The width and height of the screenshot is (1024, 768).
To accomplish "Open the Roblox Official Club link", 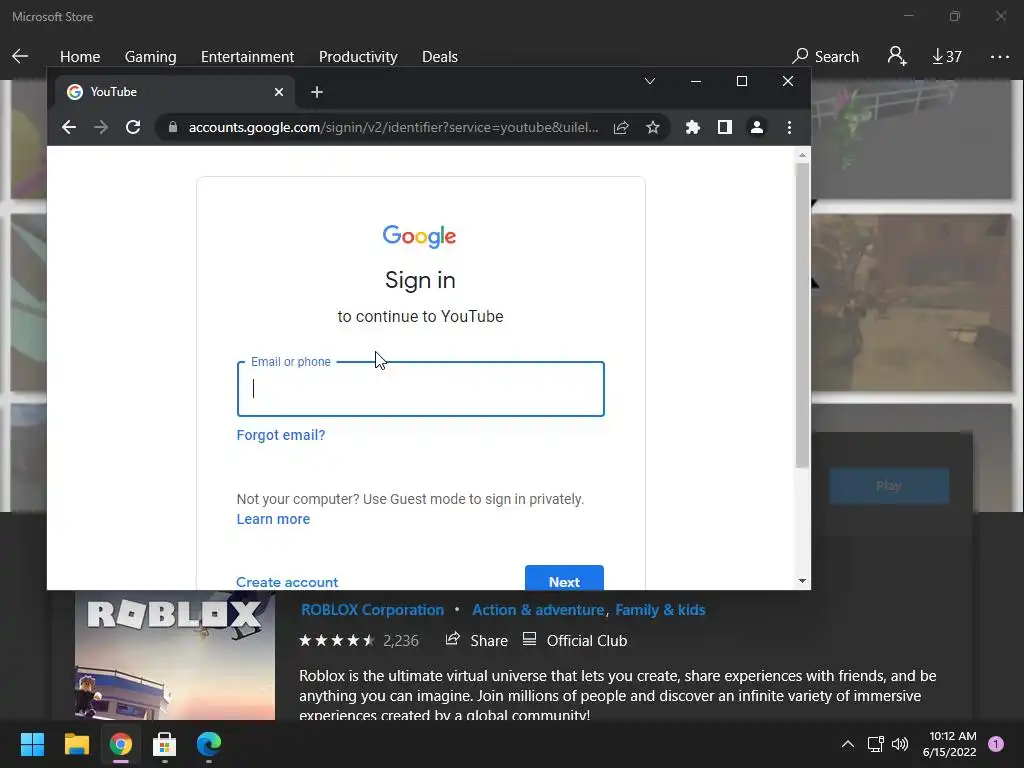I will click(575, 641).
